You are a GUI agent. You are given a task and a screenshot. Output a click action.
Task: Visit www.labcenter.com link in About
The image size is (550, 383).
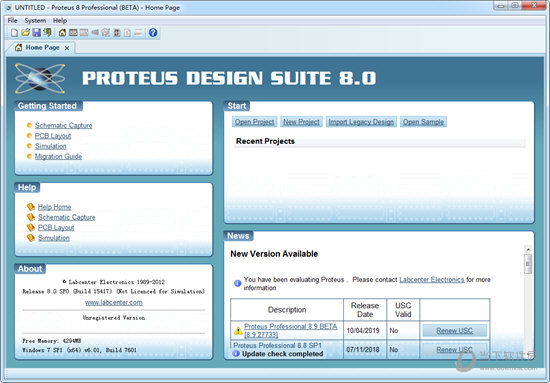point(114,302)
